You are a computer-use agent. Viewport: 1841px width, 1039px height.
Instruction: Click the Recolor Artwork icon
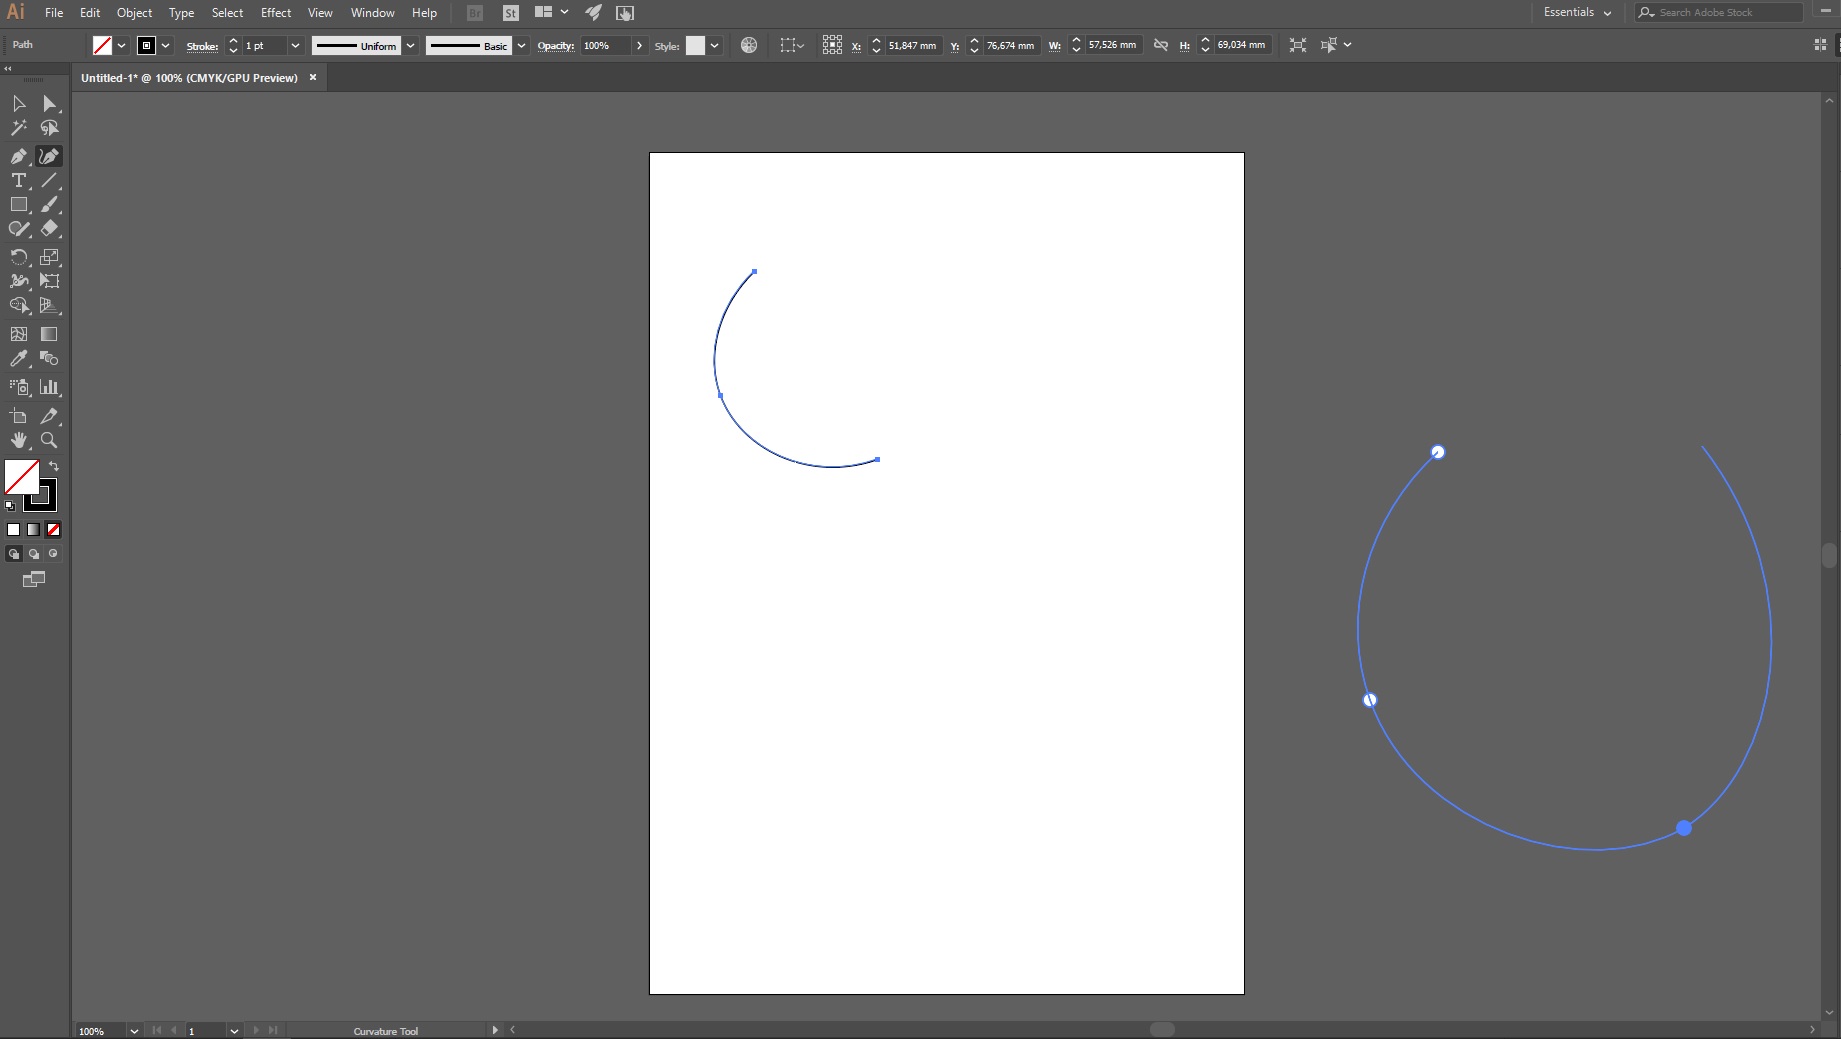pos(749,45)
